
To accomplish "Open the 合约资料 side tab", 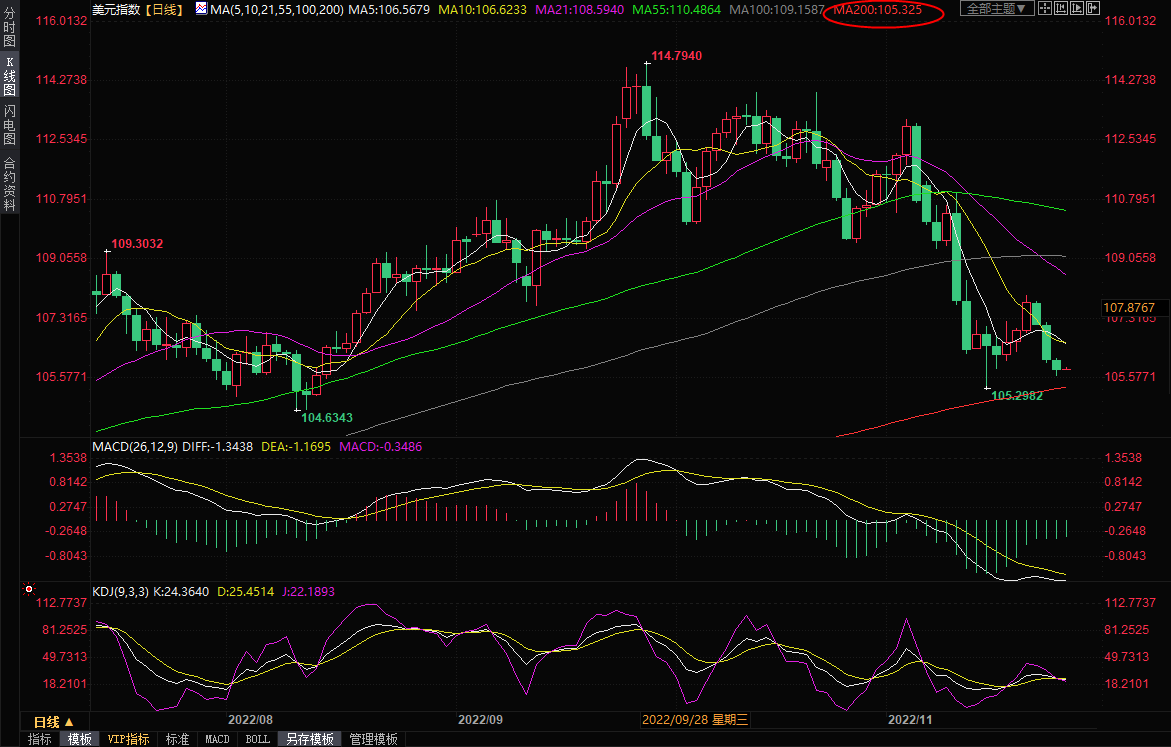I will click(9, 183).
